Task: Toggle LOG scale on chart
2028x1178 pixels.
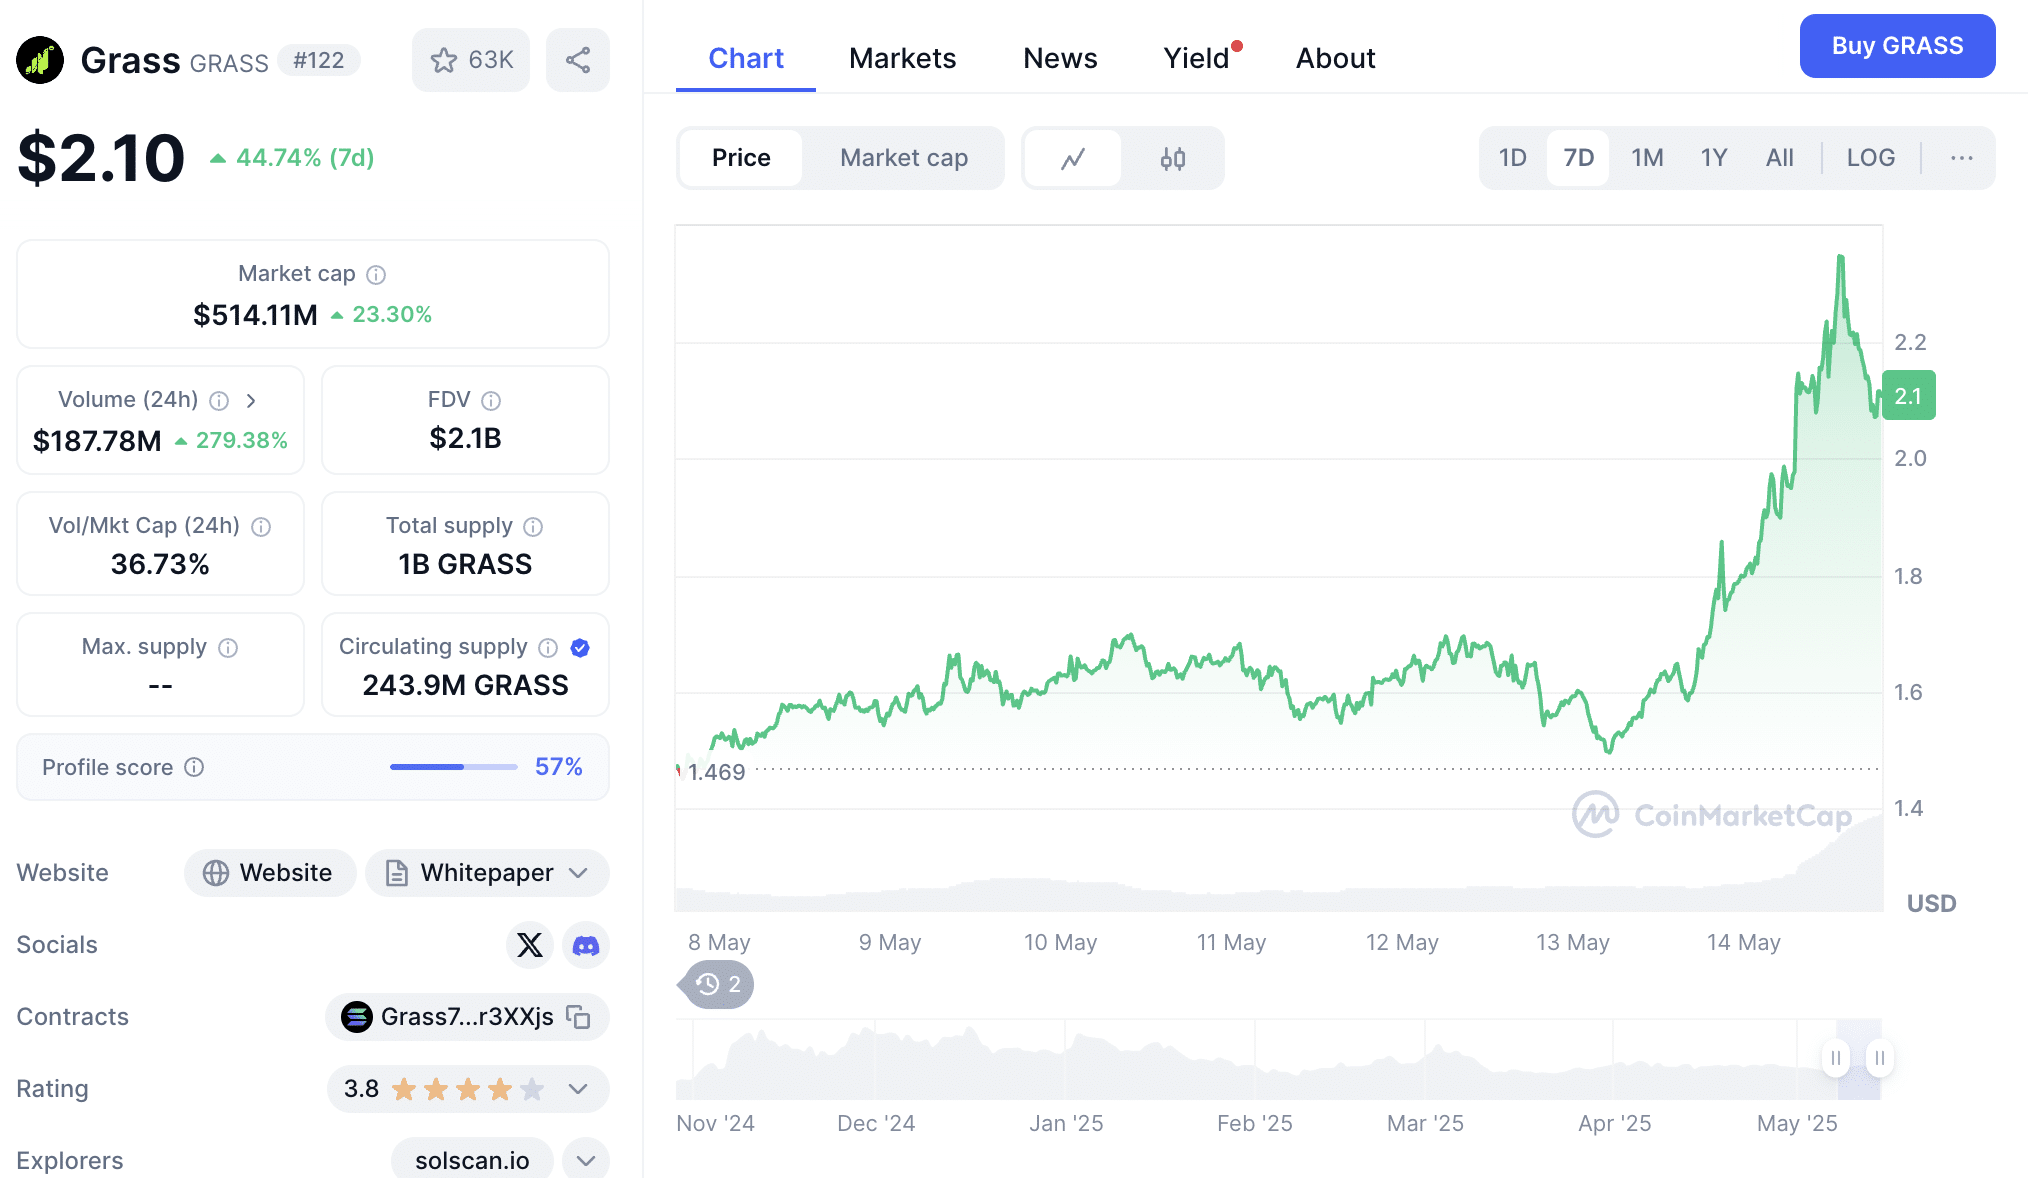Action: click(1871, 158)
